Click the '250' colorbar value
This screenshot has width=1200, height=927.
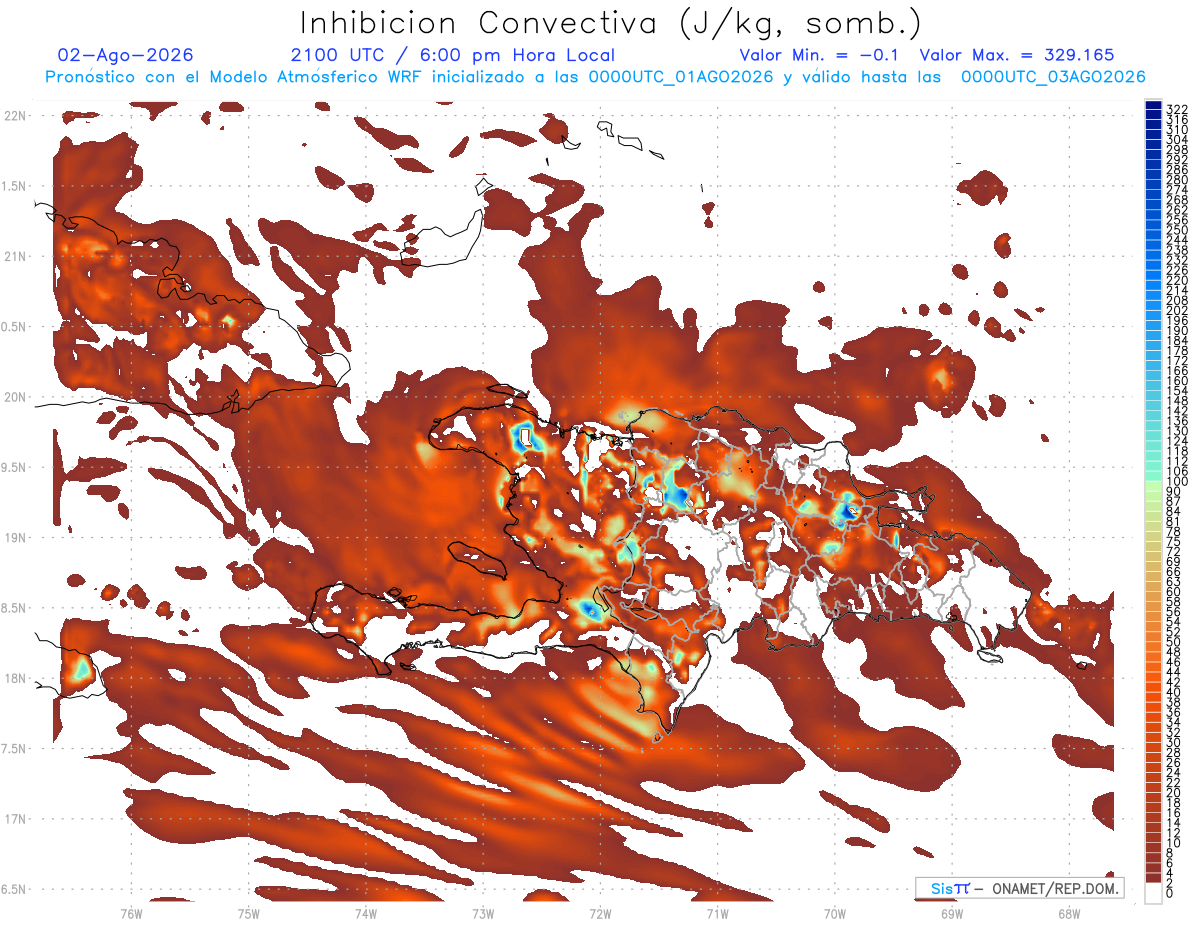tap(1177, 230)
